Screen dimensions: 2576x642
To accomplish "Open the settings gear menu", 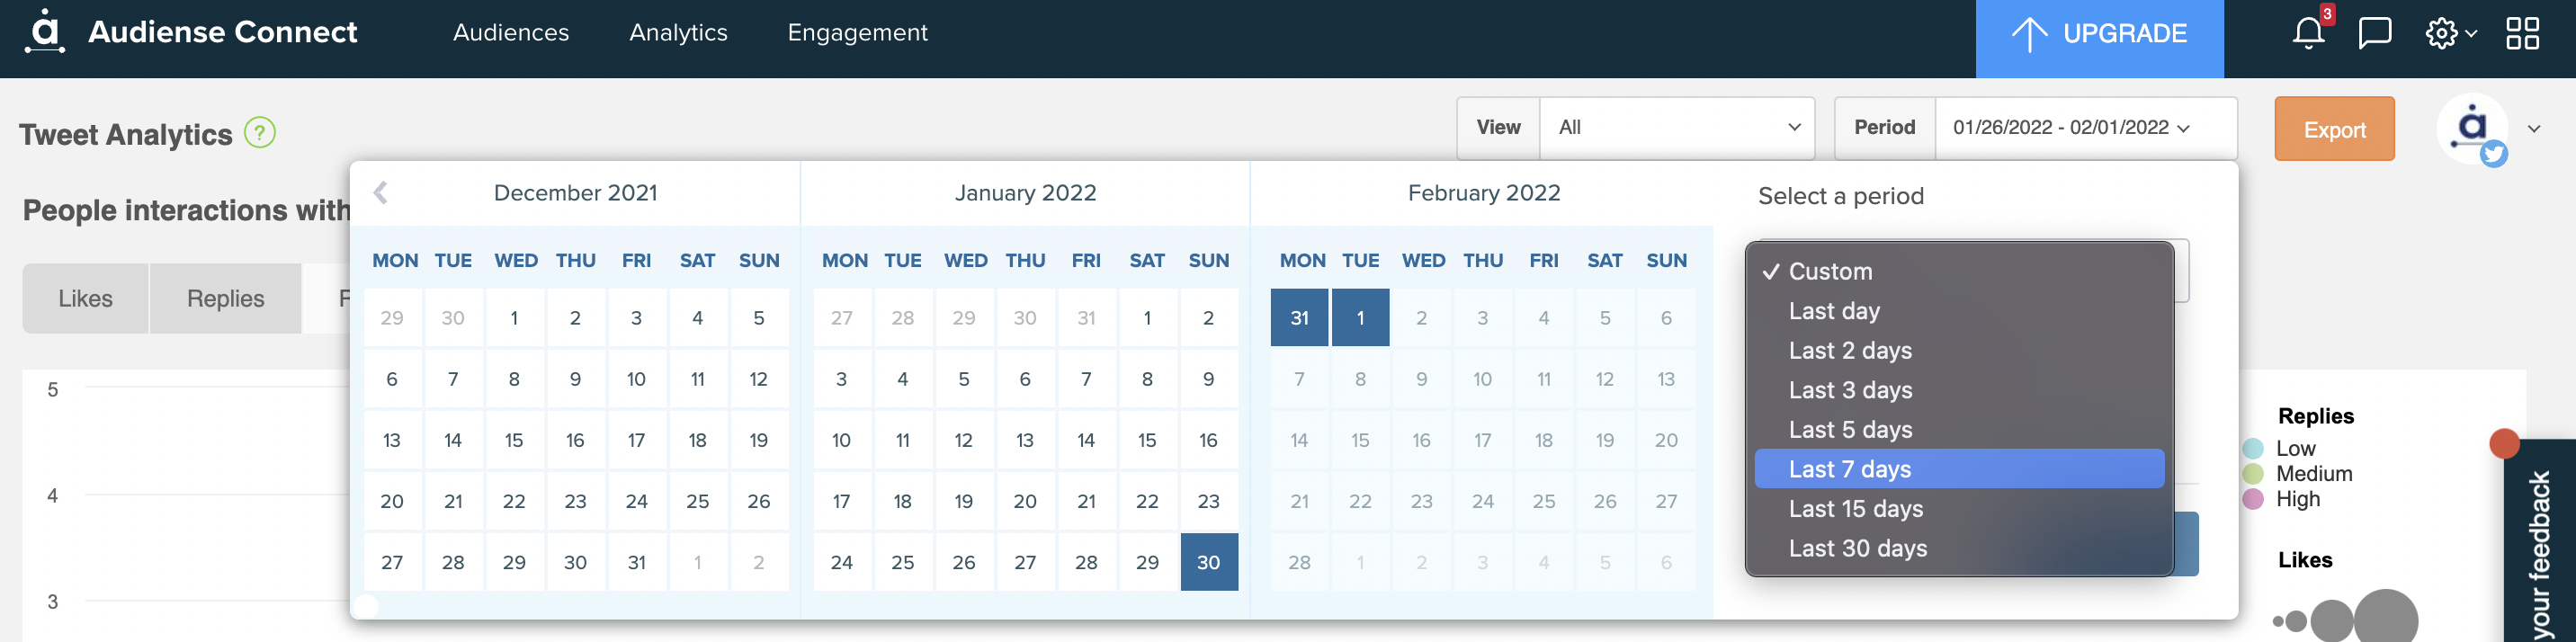I will 2450,33.
